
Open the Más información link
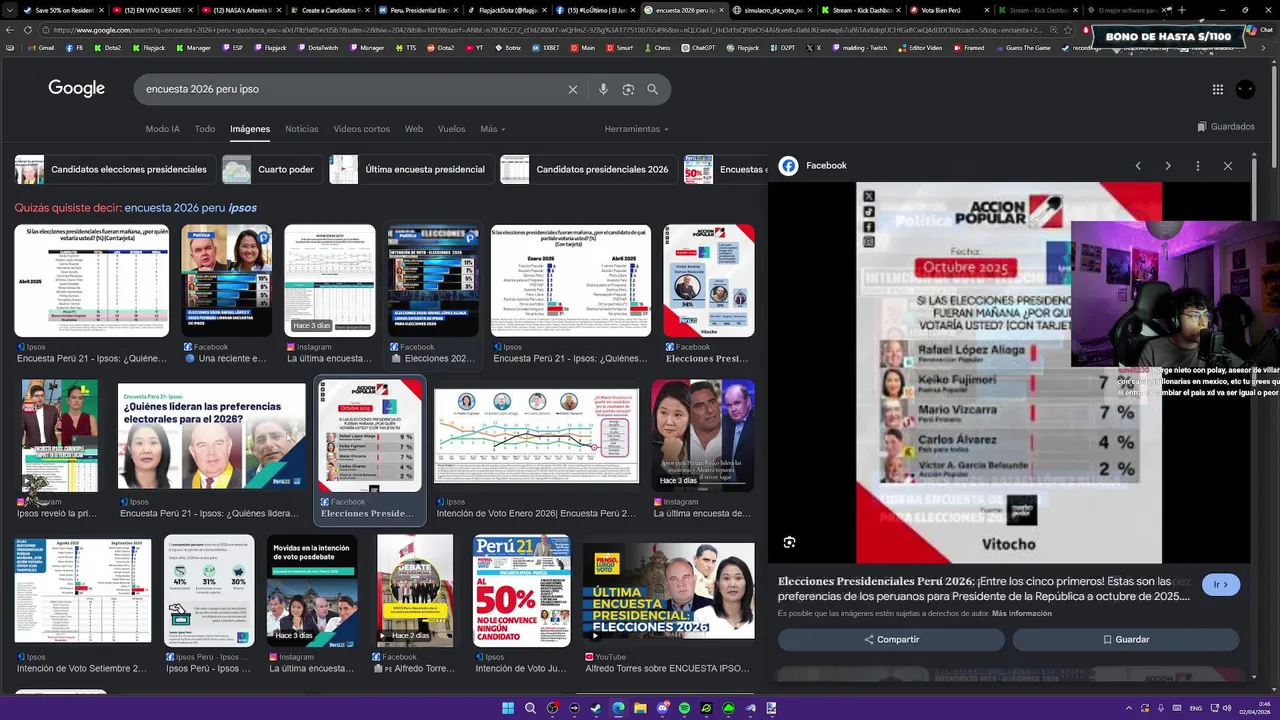(x=1021, y=613)
